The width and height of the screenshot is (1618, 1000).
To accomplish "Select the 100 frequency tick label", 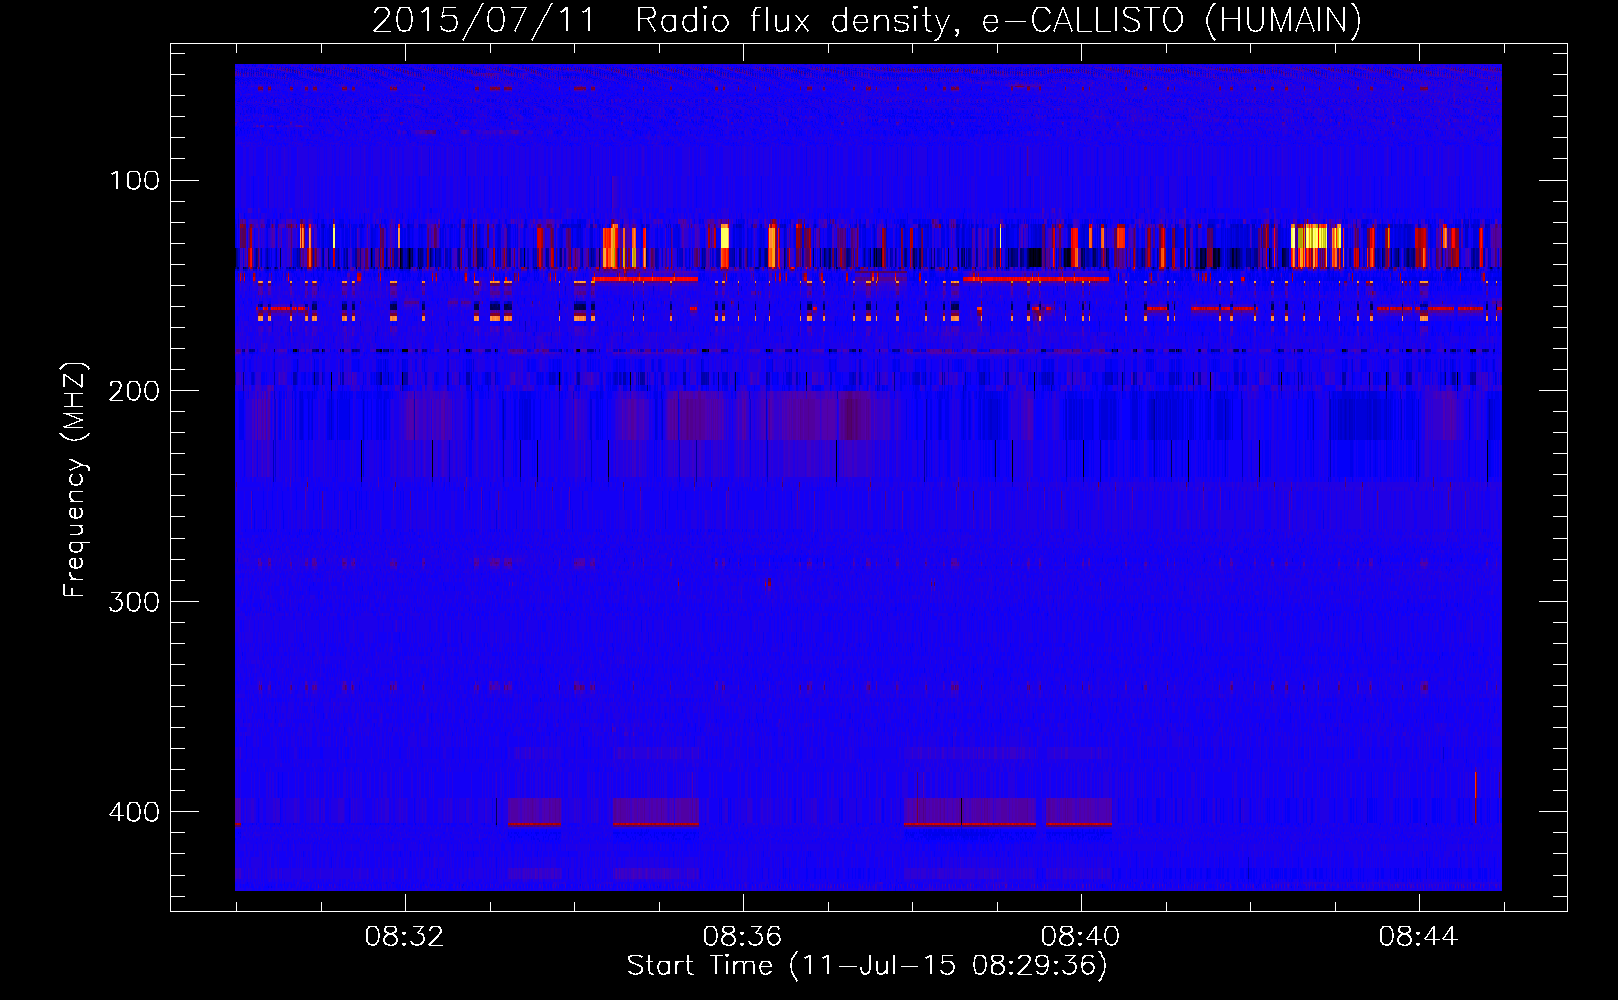I will [x=134, y=181].
